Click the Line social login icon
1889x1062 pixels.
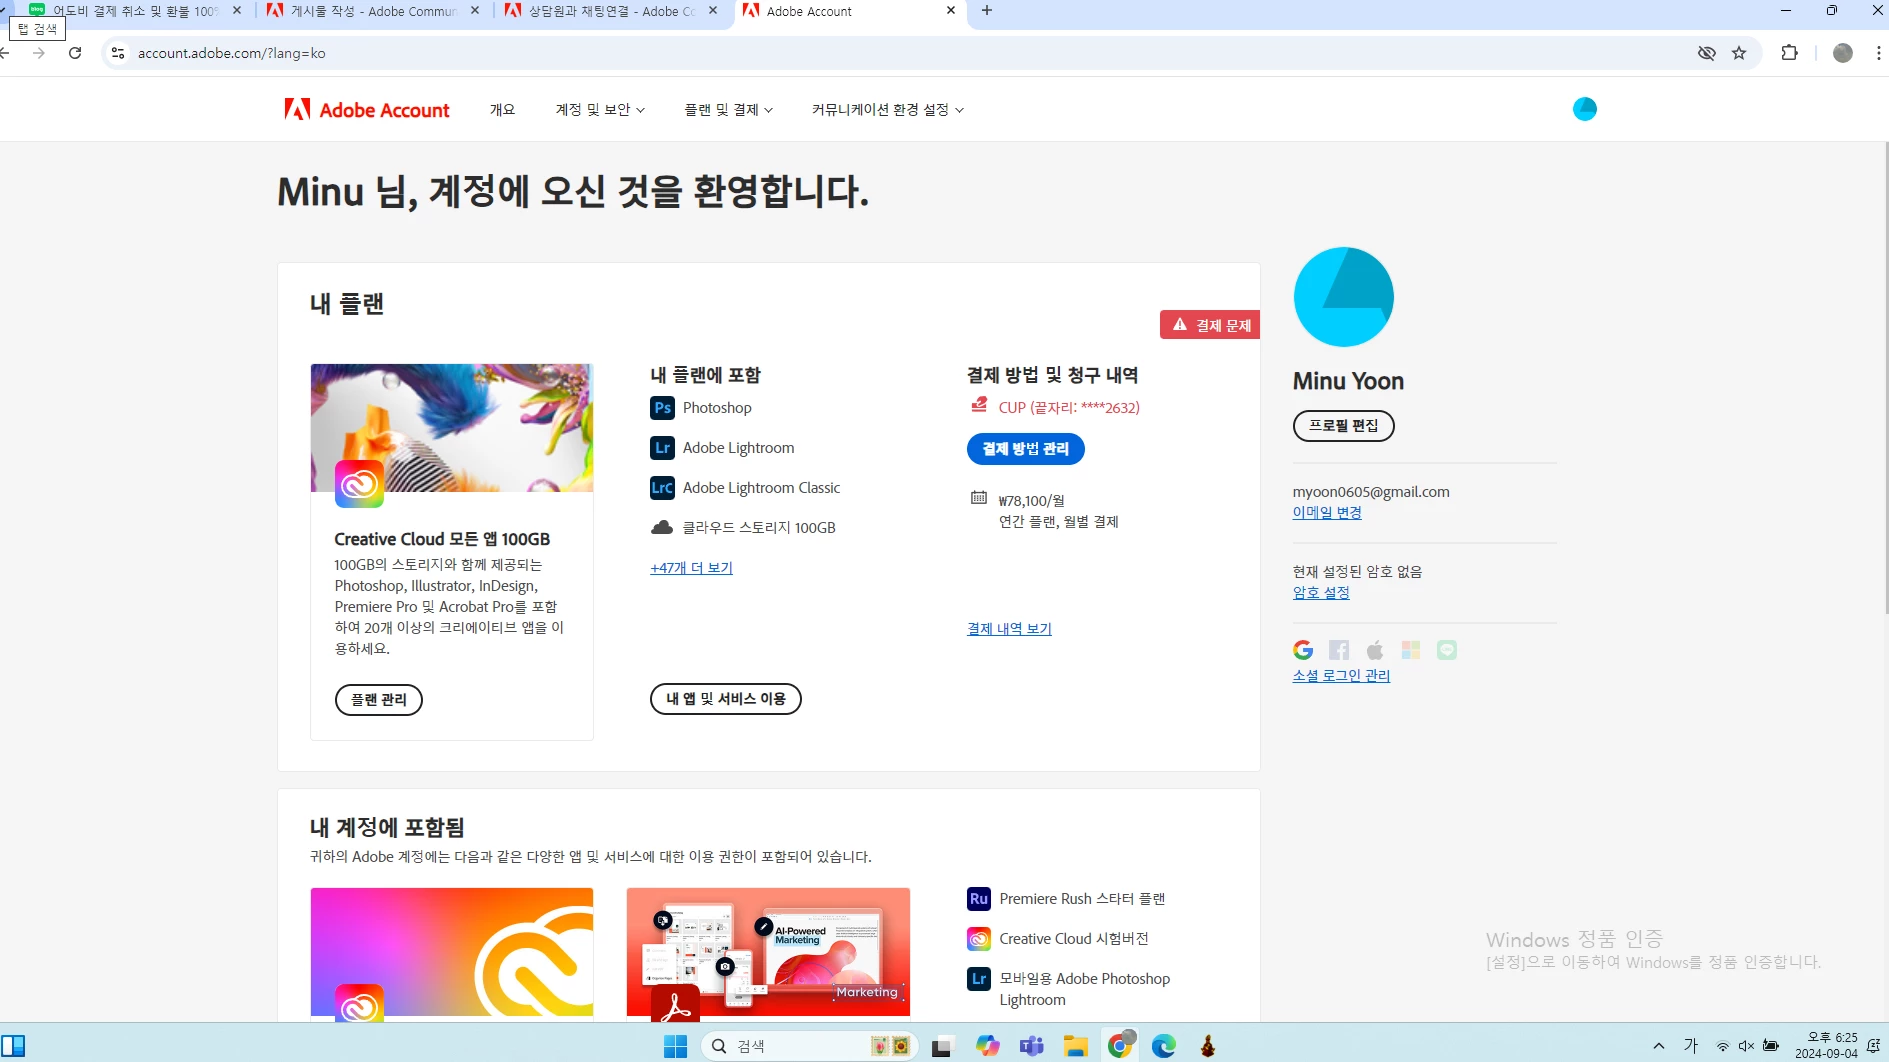tap(1447, 650)
